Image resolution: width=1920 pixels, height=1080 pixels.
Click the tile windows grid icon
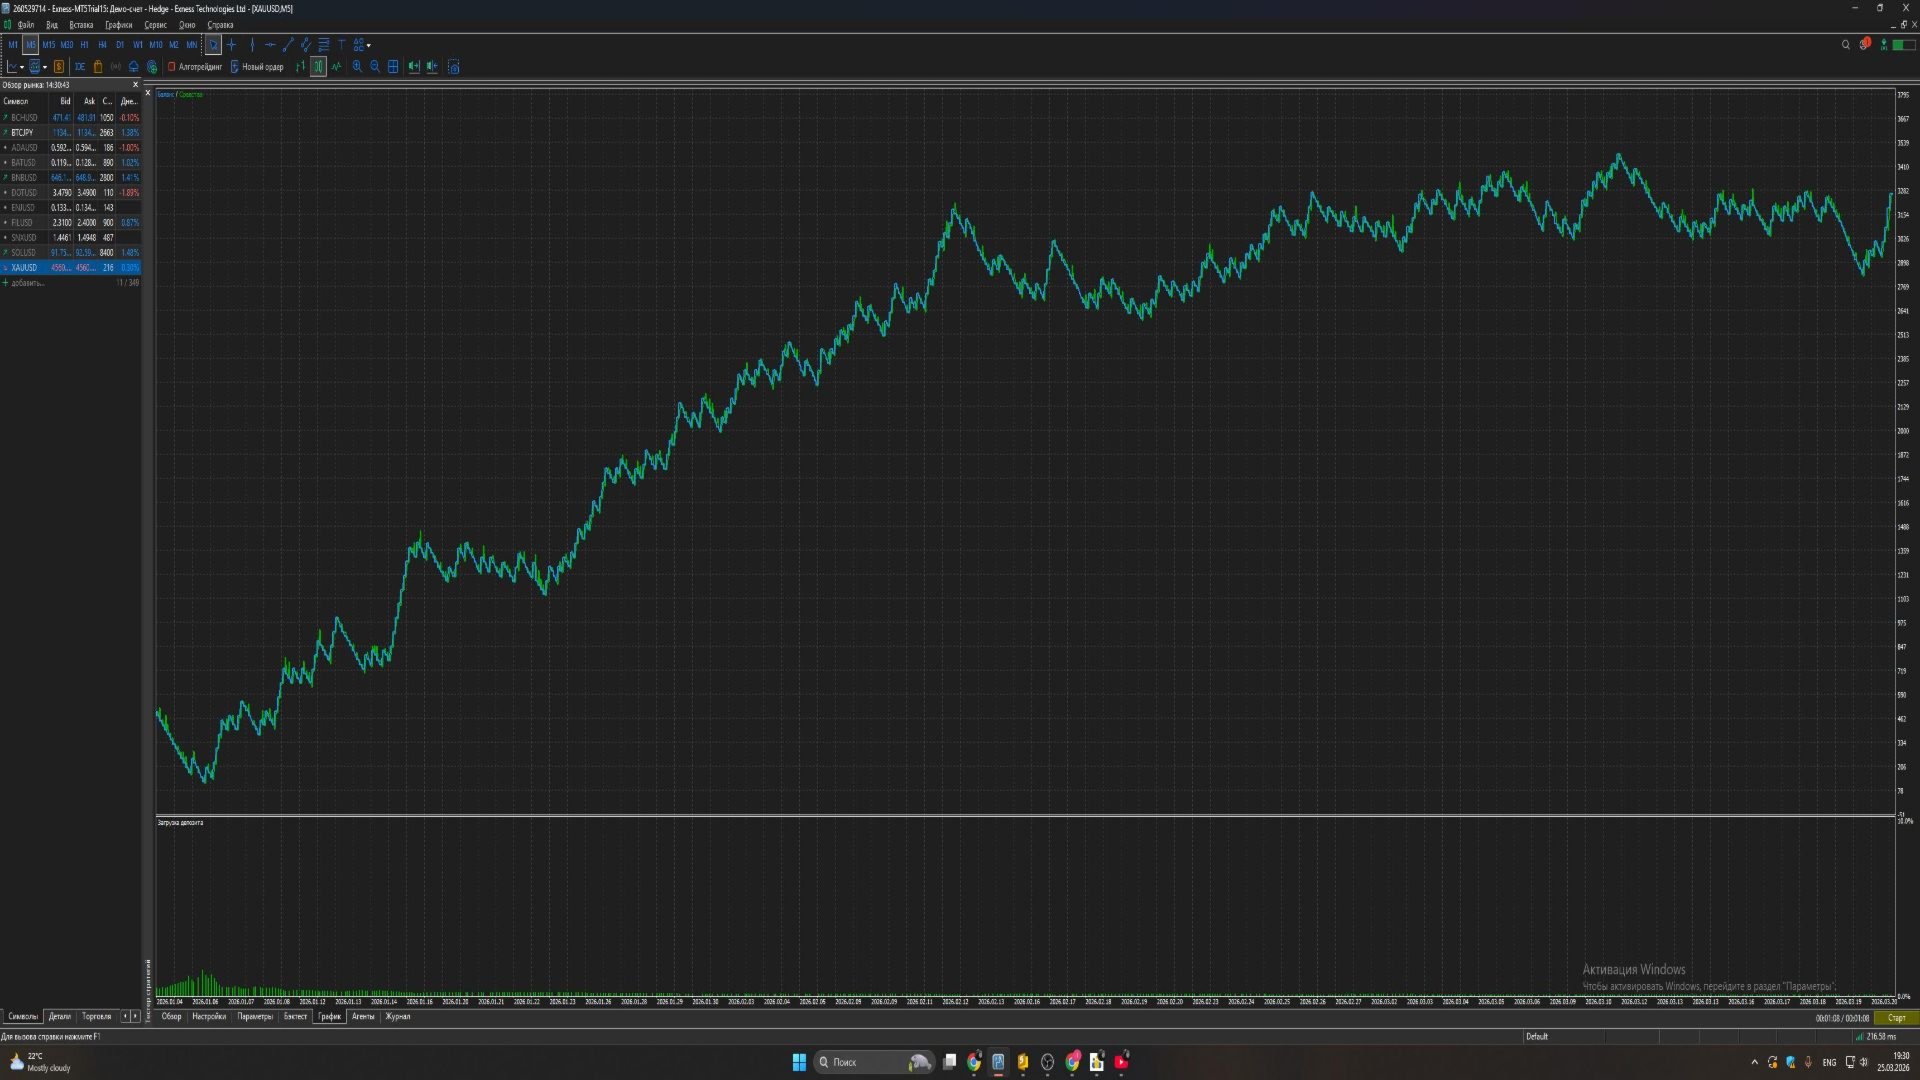[x=393, y=67]
